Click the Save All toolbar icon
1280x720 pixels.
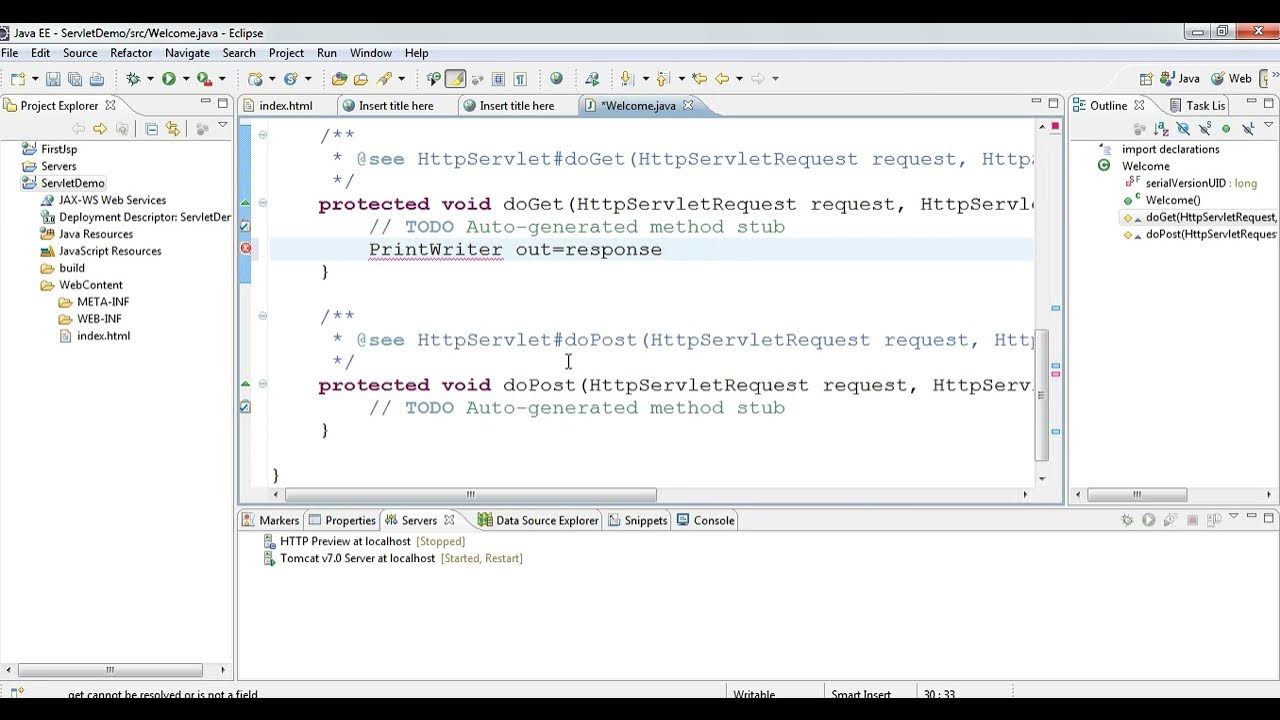(75, 78)
